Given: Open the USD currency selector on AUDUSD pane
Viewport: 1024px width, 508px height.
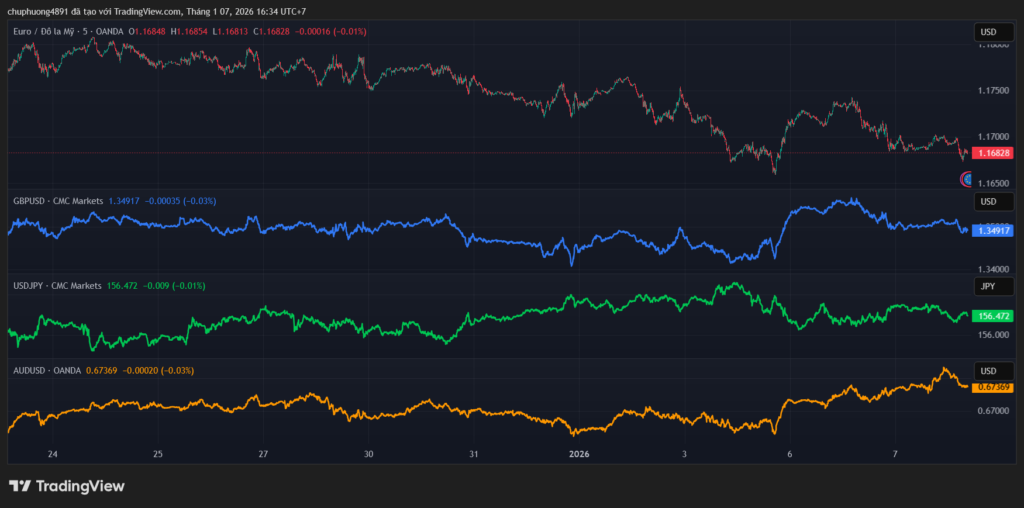Looking at the screenshot, I should click(993, 371).
